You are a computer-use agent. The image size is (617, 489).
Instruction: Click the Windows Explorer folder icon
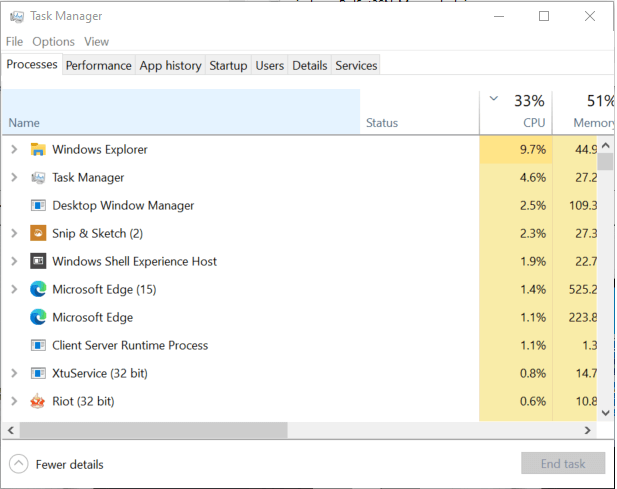click(38, 149)
